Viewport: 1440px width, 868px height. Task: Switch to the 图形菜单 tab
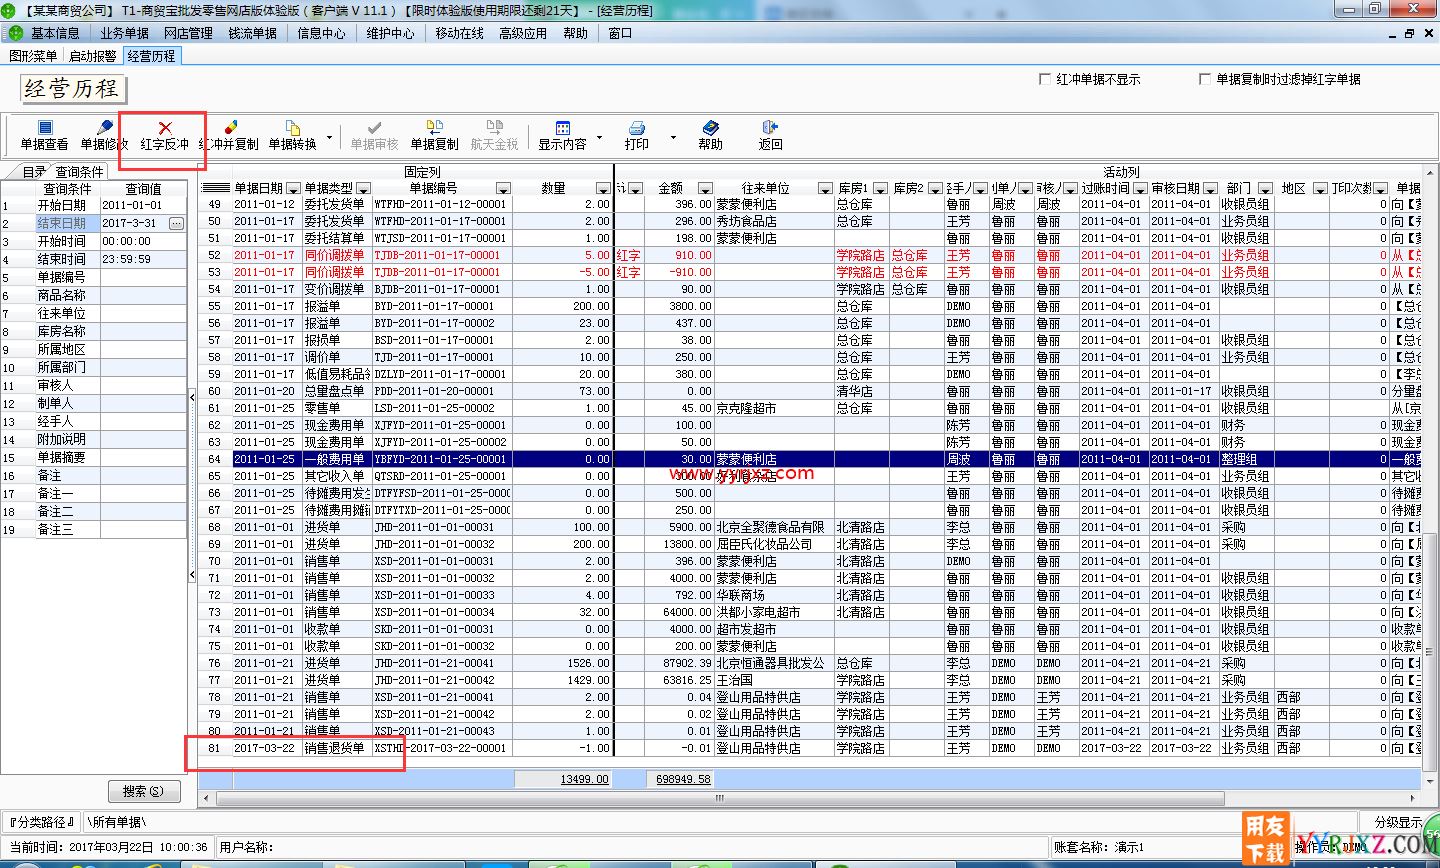(33, 56)
